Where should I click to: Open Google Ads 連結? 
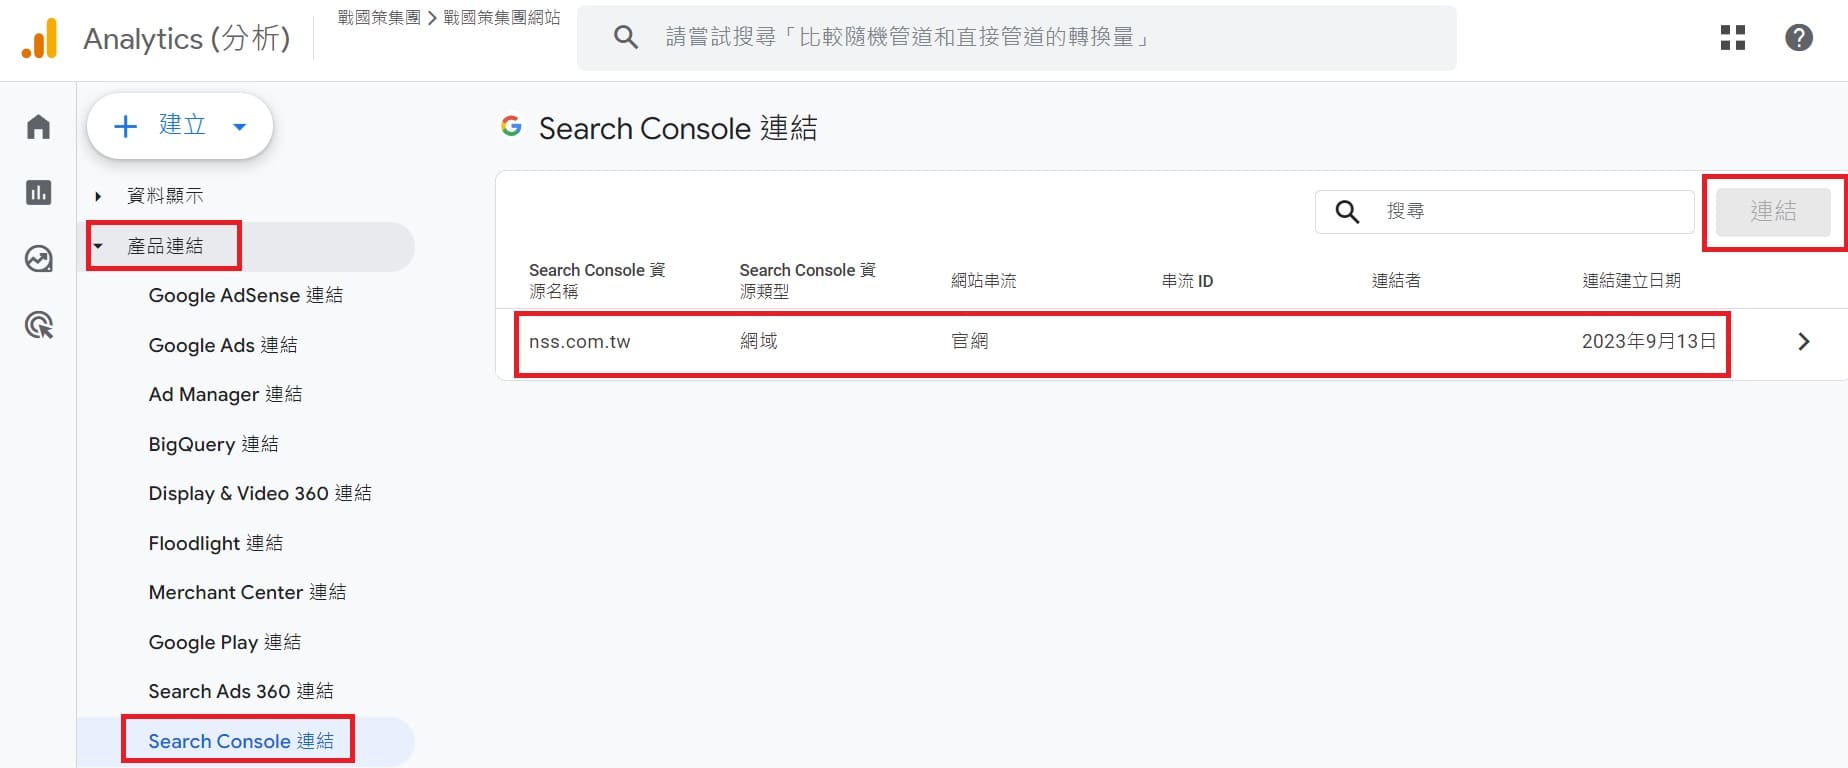tap(223, 345)
